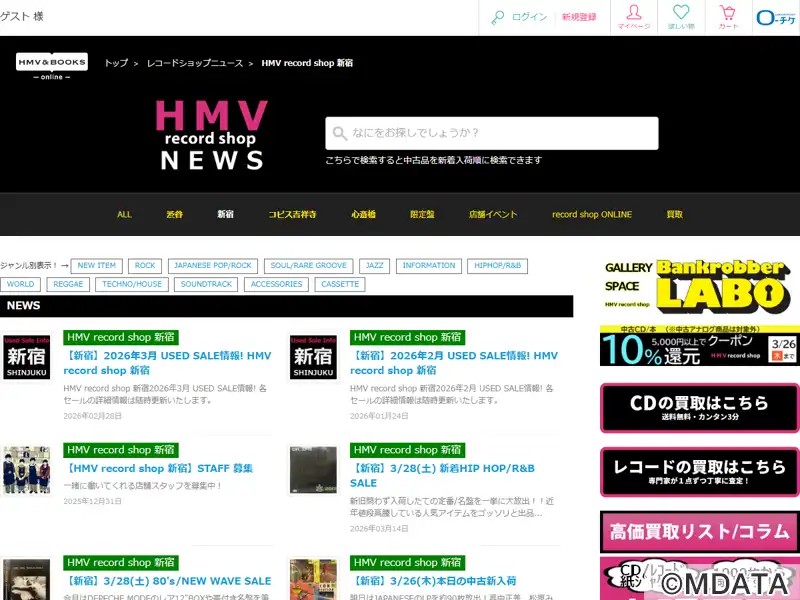Select the 渋谷 nav tab
Viewport: 800px width, 600px height.
(x=174, y=214)
